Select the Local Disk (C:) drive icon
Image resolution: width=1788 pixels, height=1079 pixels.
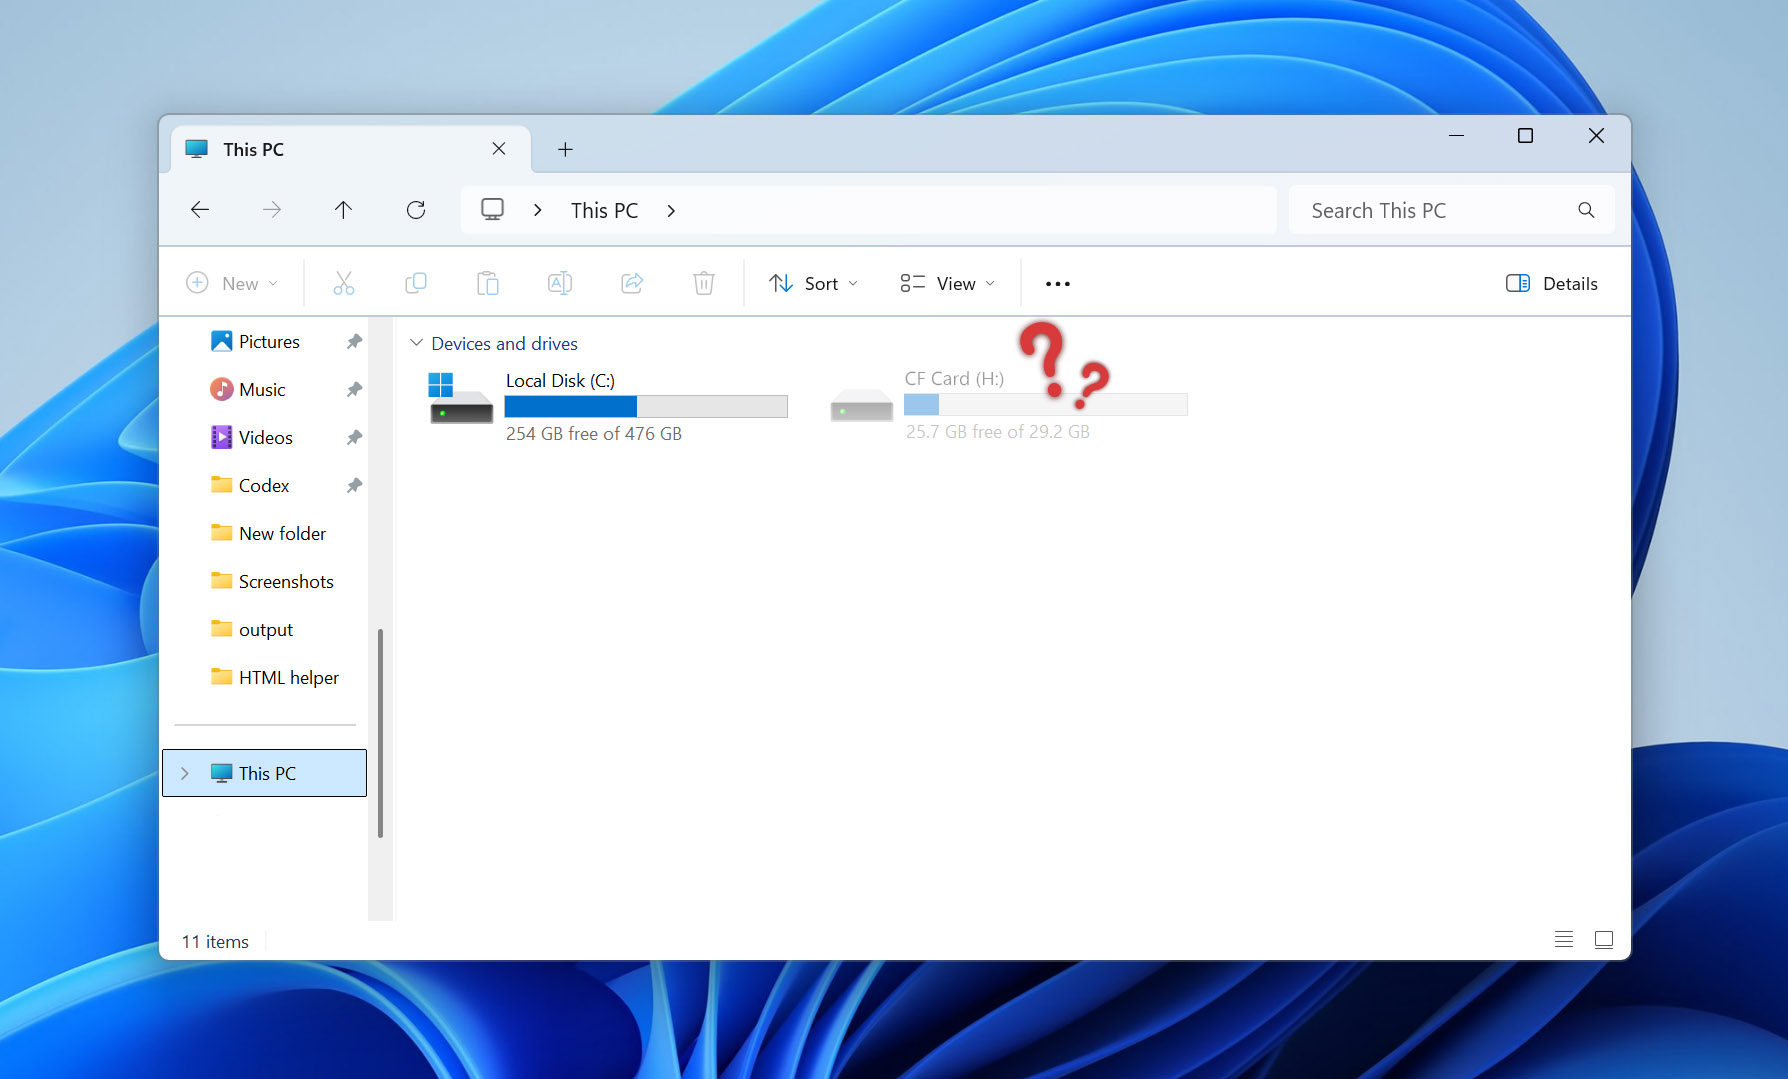(461, 398)
